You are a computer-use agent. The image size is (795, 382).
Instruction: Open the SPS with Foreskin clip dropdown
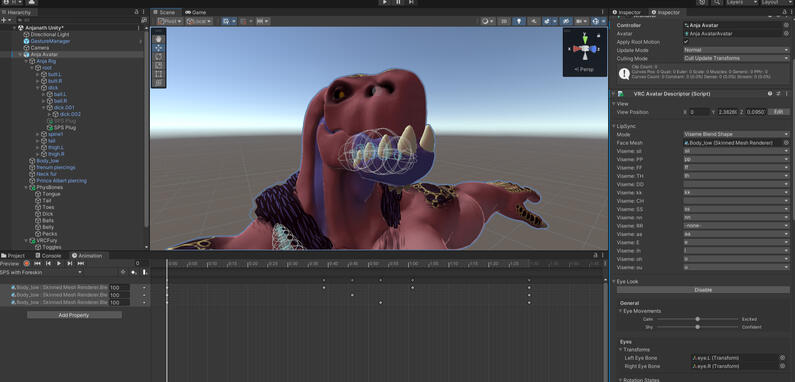(42, 272)
